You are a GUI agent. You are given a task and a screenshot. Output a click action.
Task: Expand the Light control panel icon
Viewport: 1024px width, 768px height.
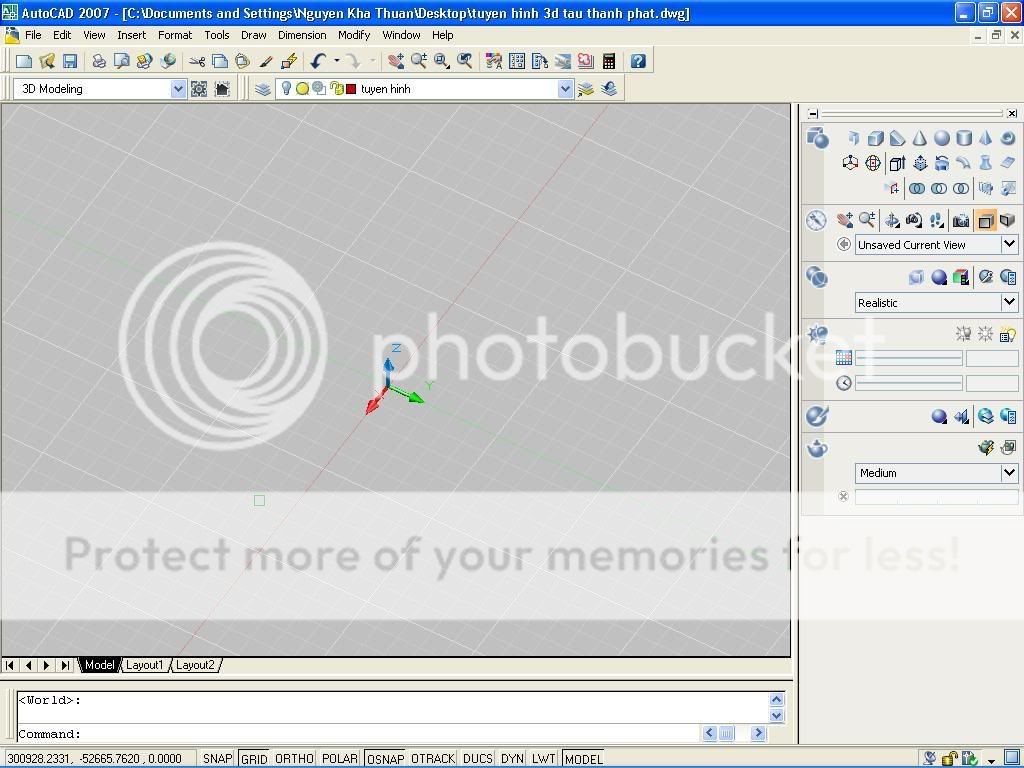coord(817,334)
